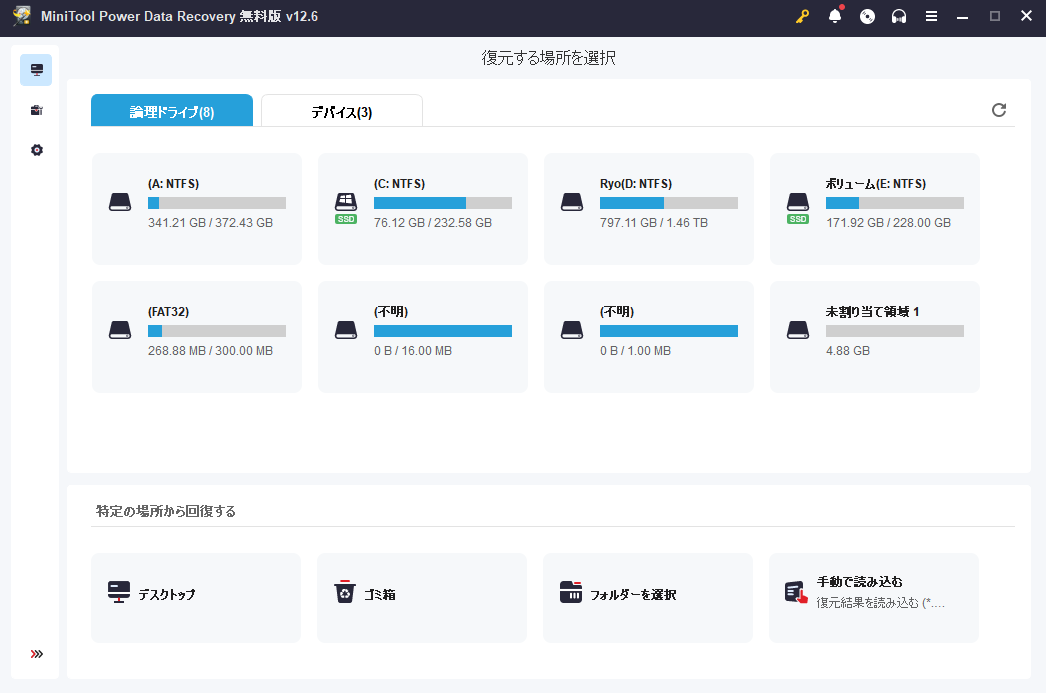Stay on the 論理ドライブ(8) tab
The width and height of the screenshot is (1046, 693).
click(x=171, y=111)
